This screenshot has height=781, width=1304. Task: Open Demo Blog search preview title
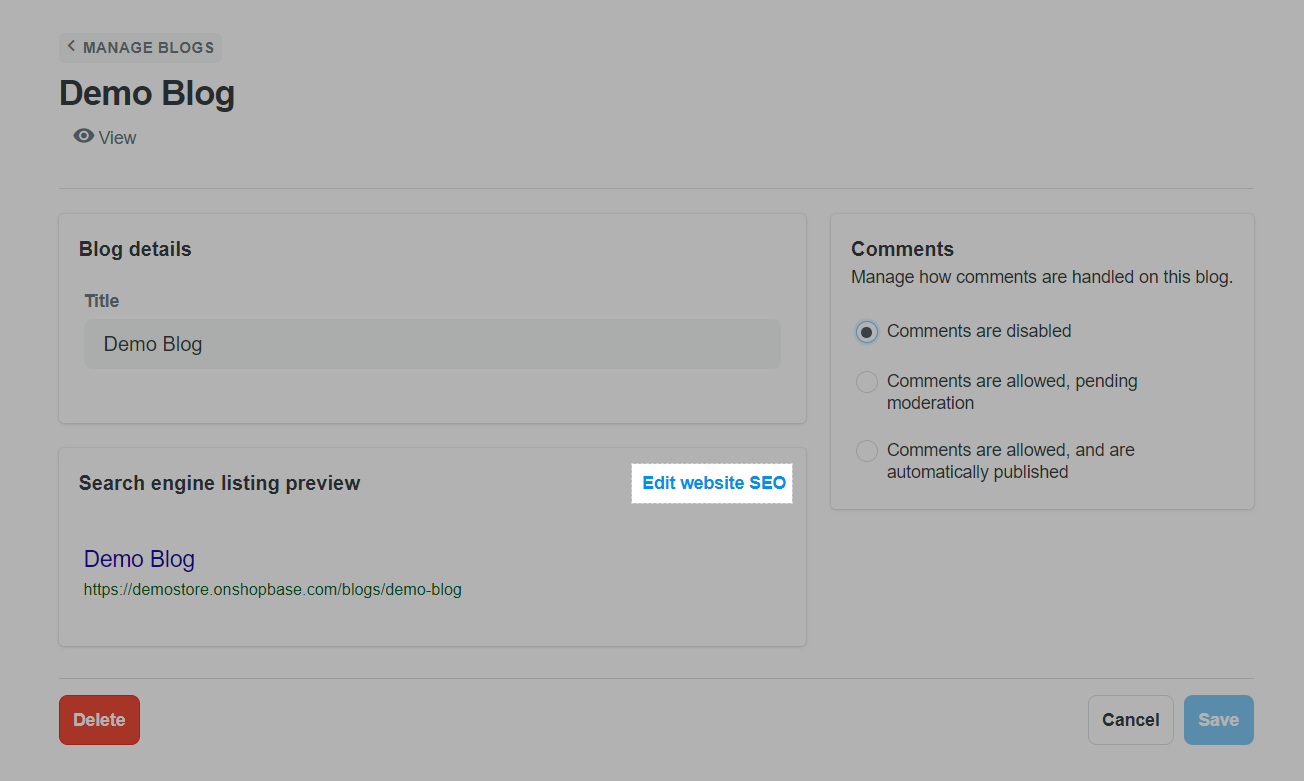[139, 559]
